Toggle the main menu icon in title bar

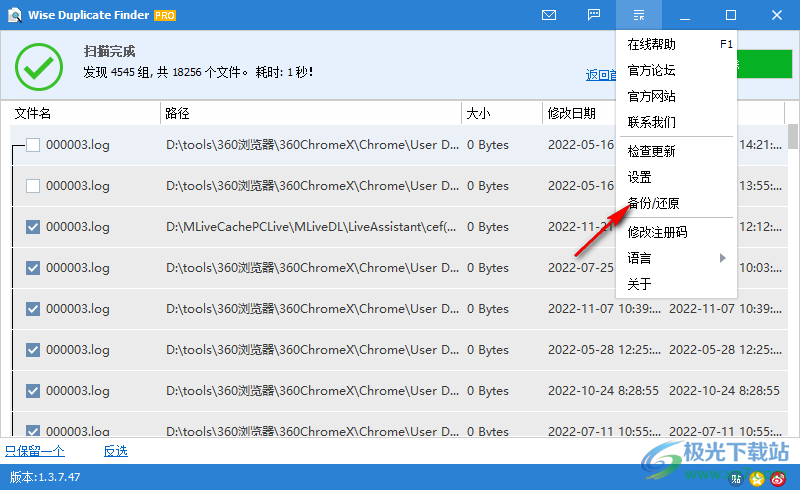click(639, 15)
